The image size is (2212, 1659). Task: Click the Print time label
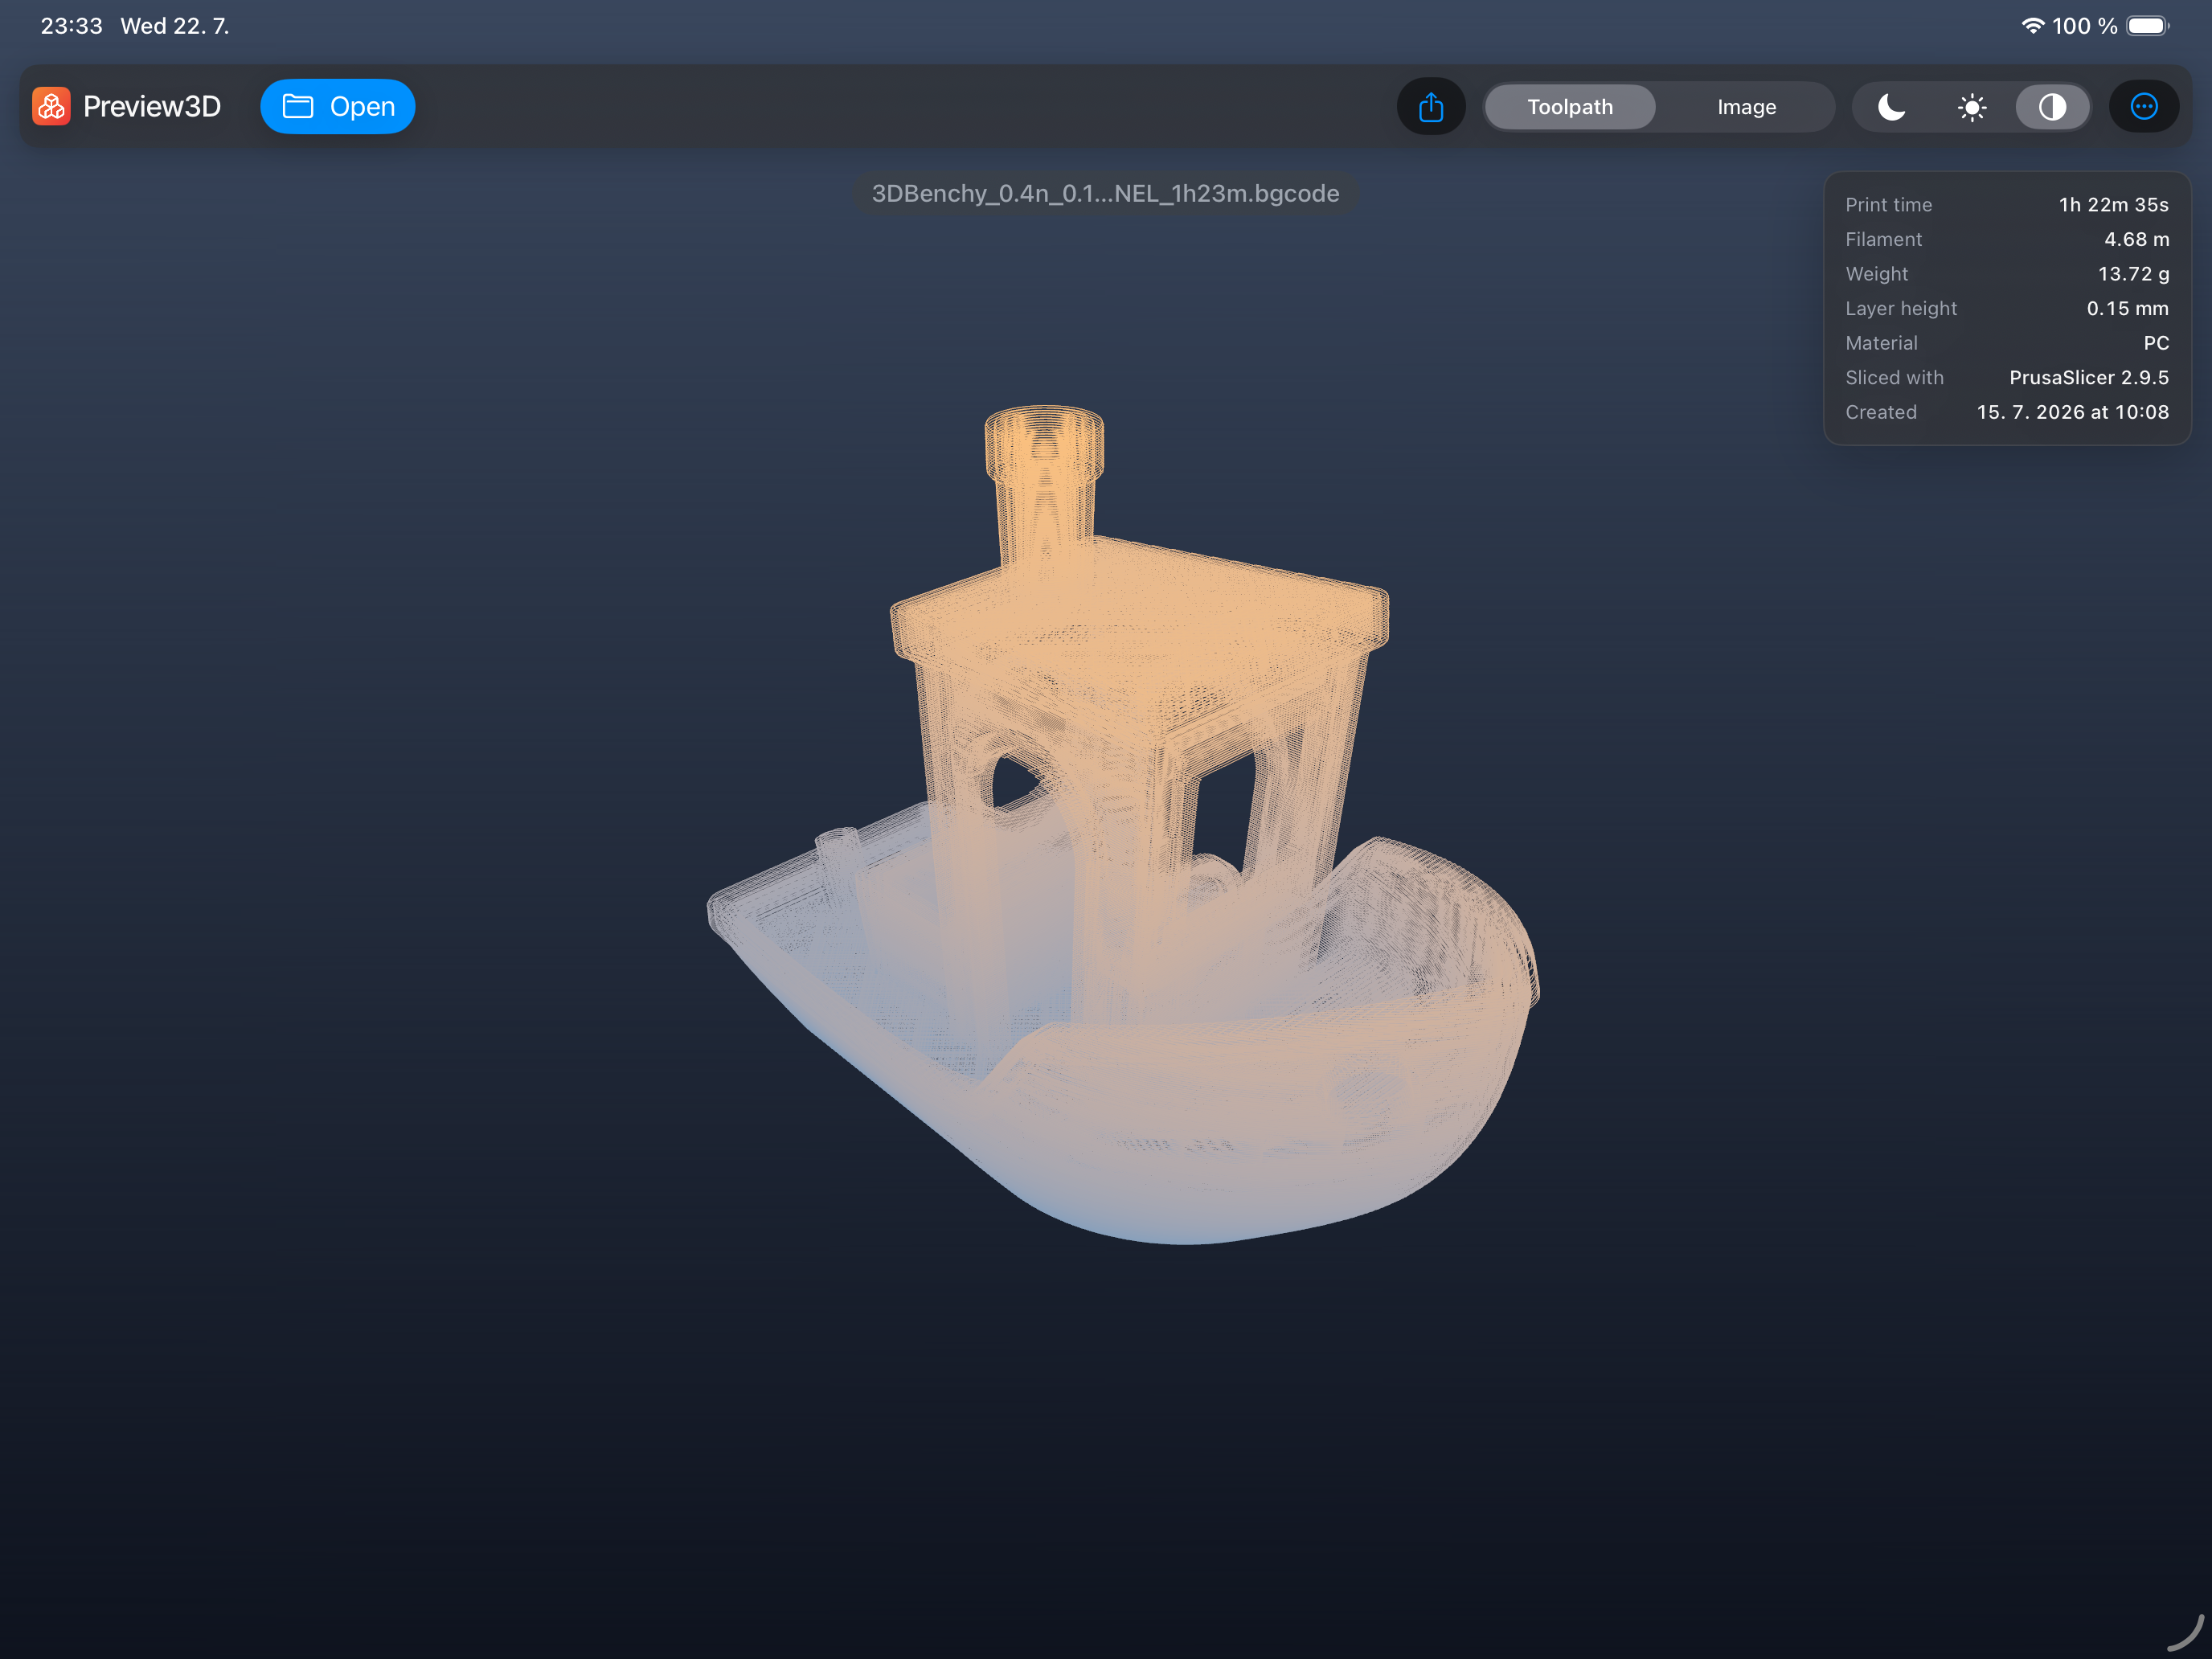pos(1888,205)
